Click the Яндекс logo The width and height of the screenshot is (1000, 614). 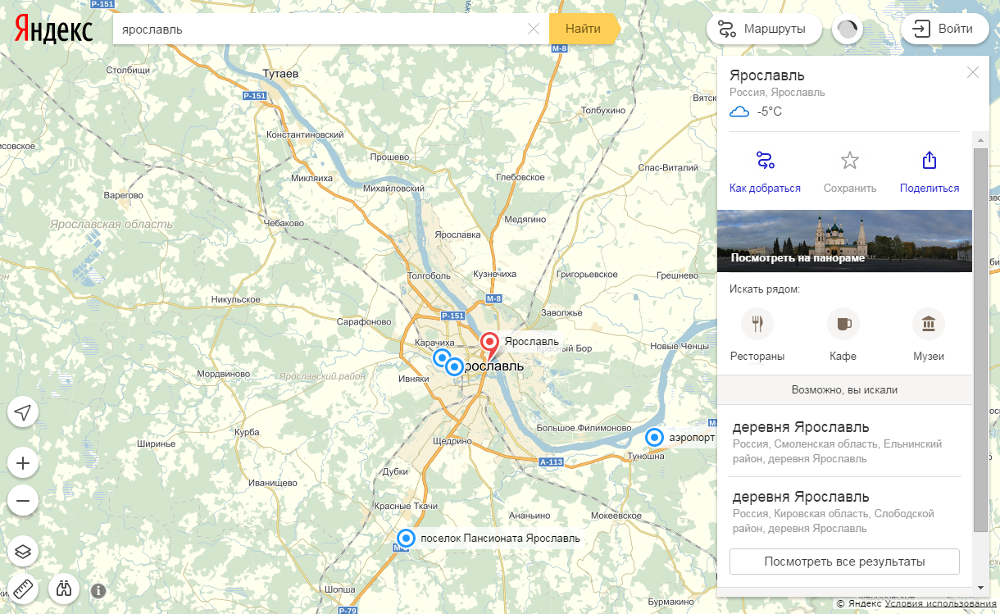coord(54,29)
